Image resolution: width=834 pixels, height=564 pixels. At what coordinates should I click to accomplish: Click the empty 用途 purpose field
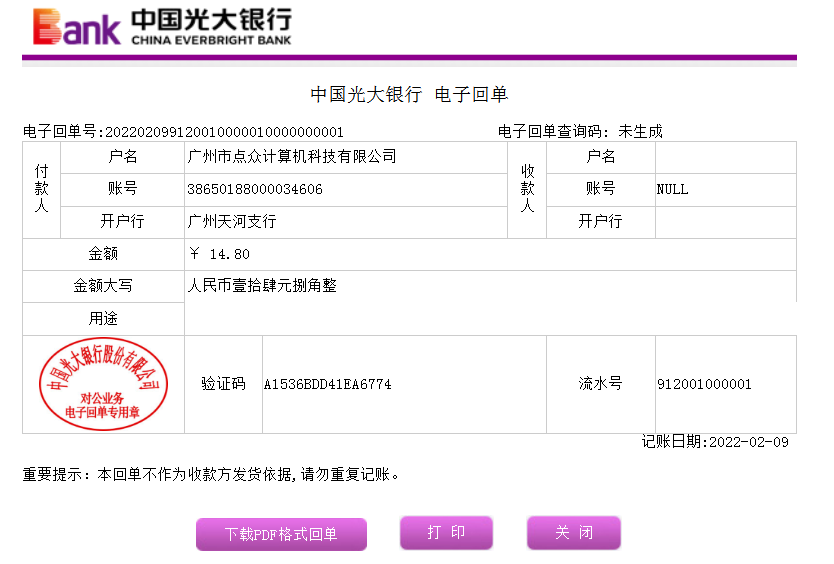pyautogui.click(x=490, y=319)
